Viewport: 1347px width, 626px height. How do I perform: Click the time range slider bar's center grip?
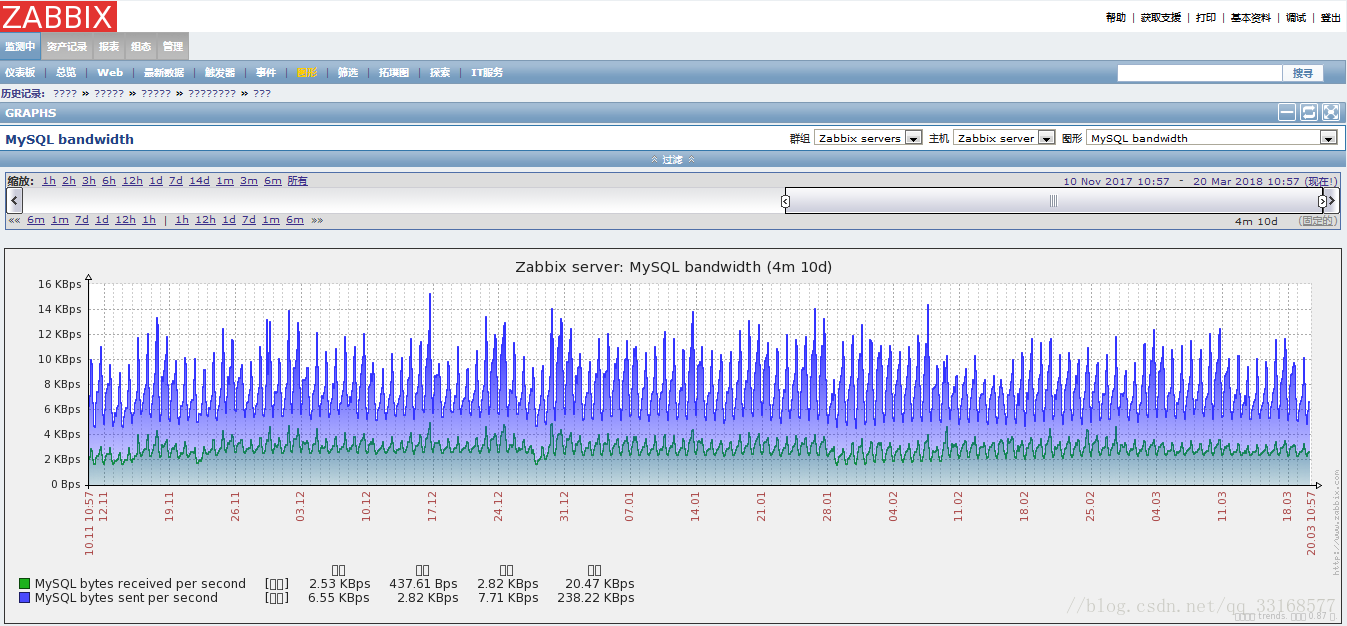[x=1053, y=201]
